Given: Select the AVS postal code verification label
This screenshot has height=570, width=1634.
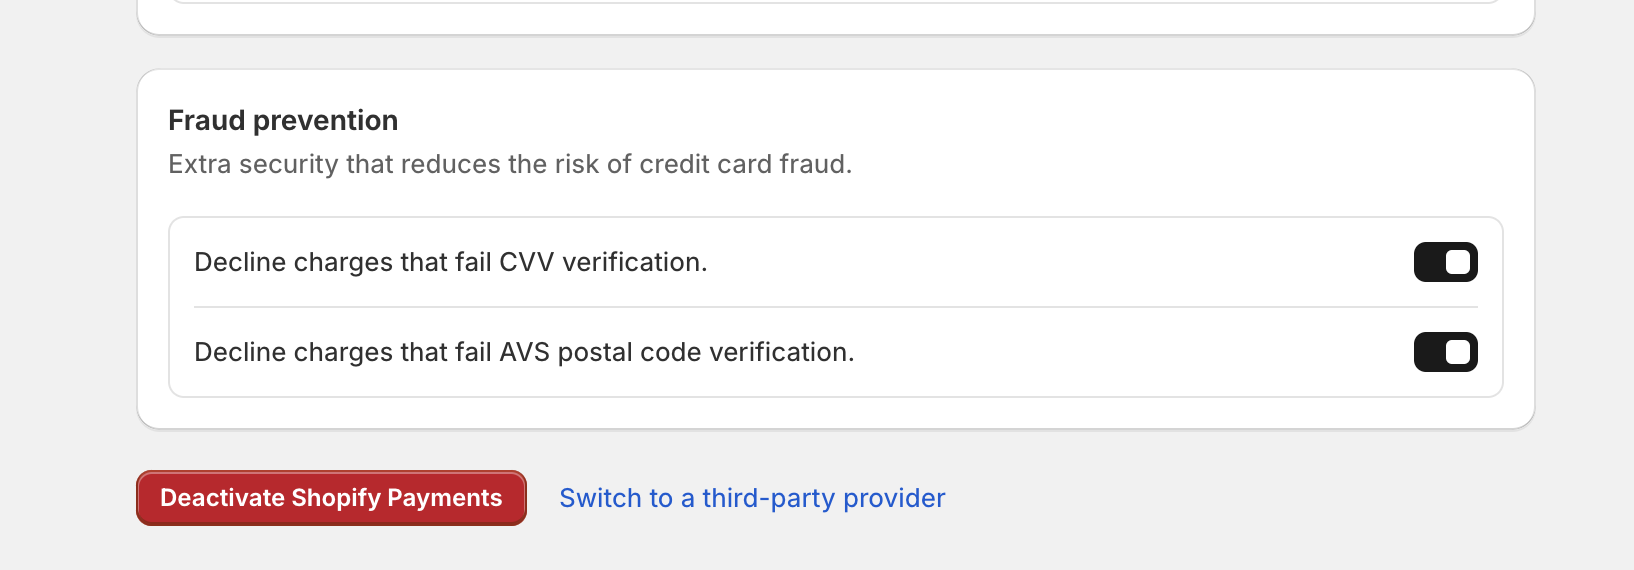Looking at the screenshot, I should pyautogui.click(x=524, y=352).
